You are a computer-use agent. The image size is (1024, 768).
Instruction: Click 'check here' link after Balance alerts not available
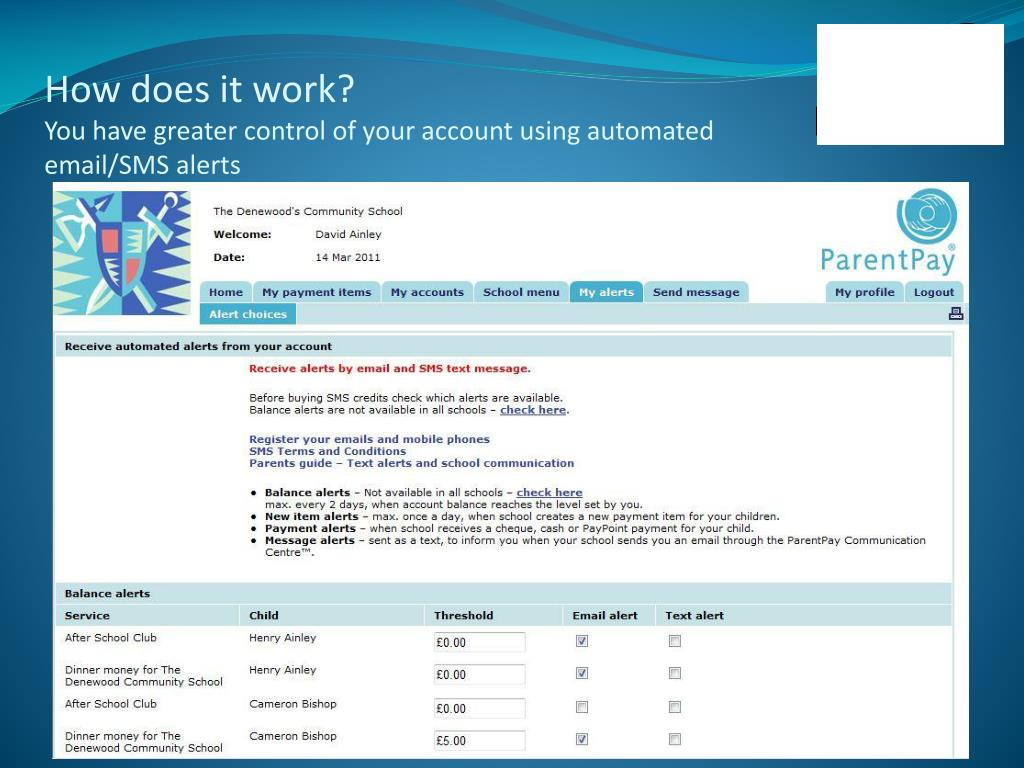533,410
